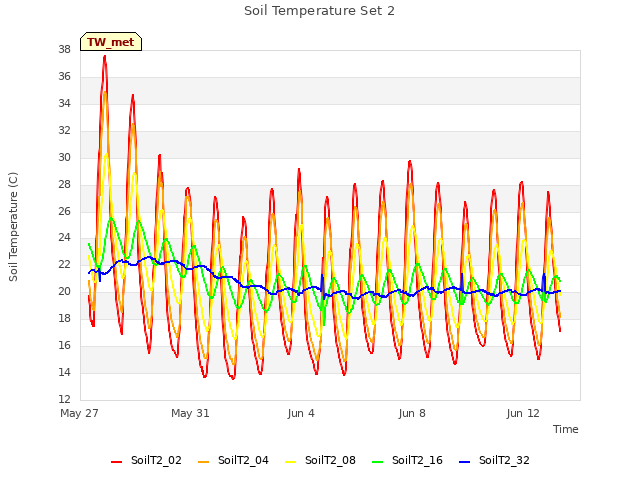
Task: Click the 26 y-axis tick label
Action: pyautogui.click(x=64, y=211)
